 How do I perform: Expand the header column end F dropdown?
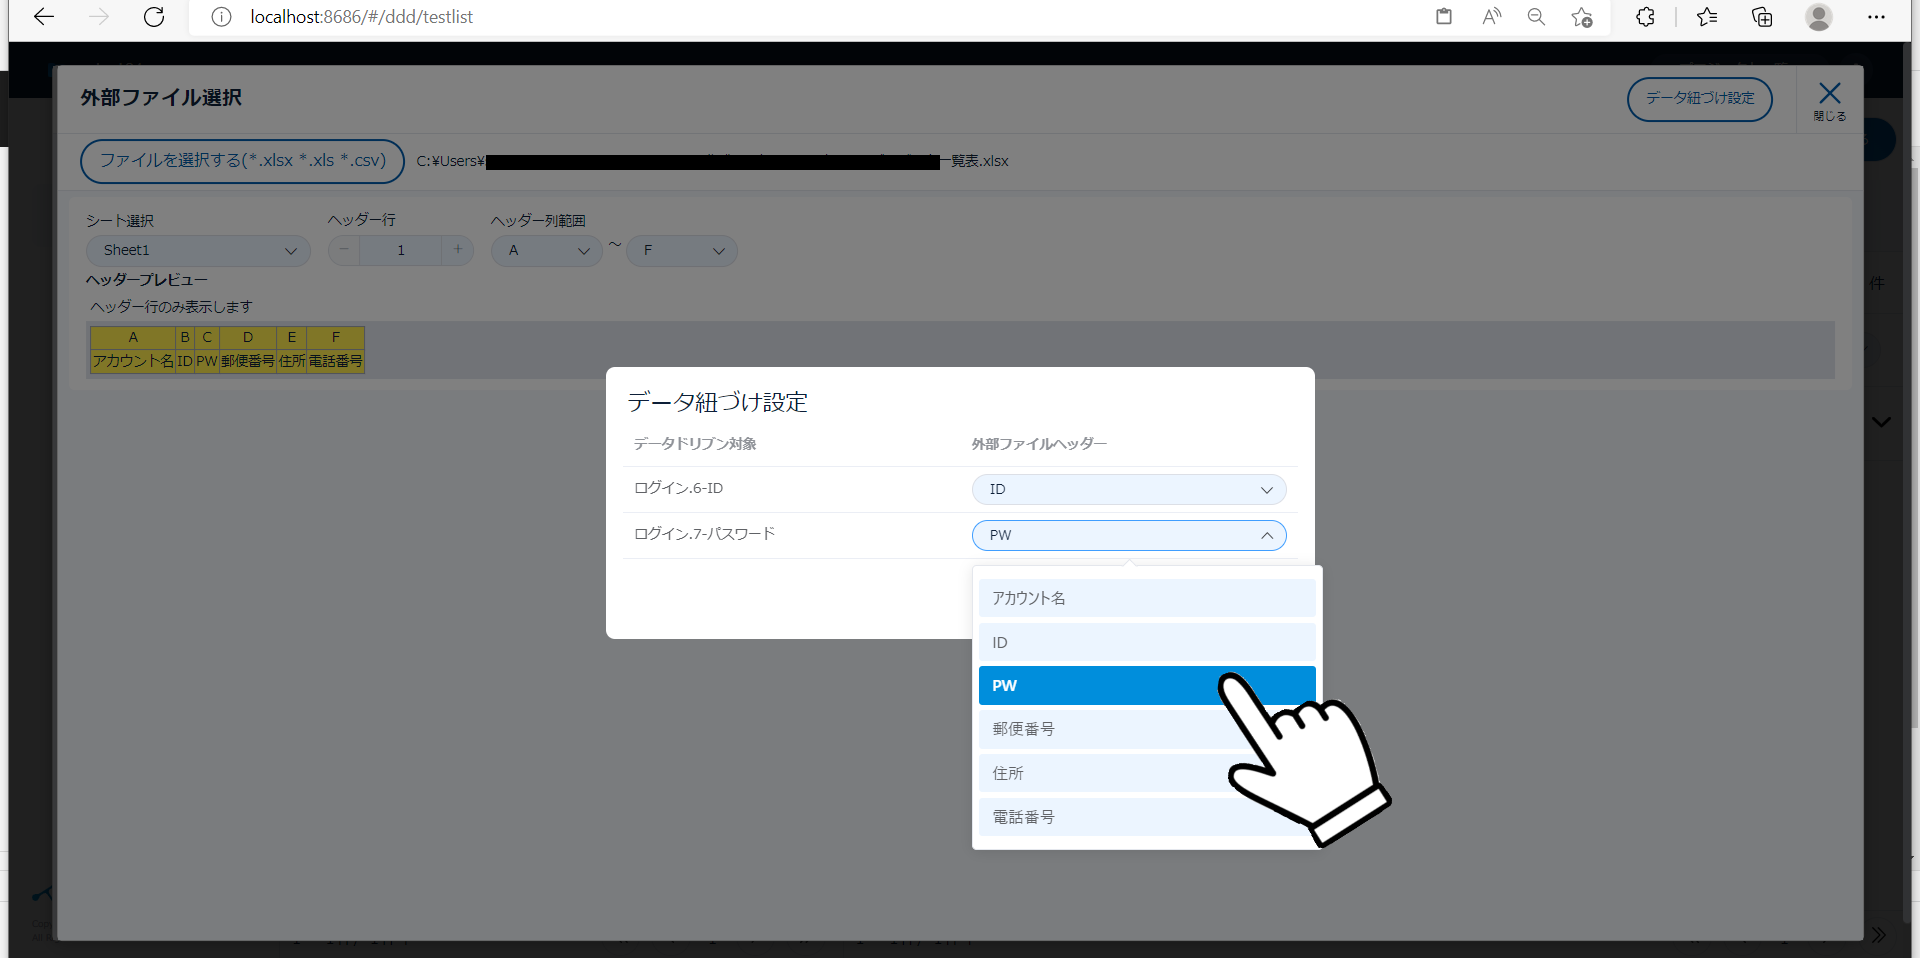682,251
